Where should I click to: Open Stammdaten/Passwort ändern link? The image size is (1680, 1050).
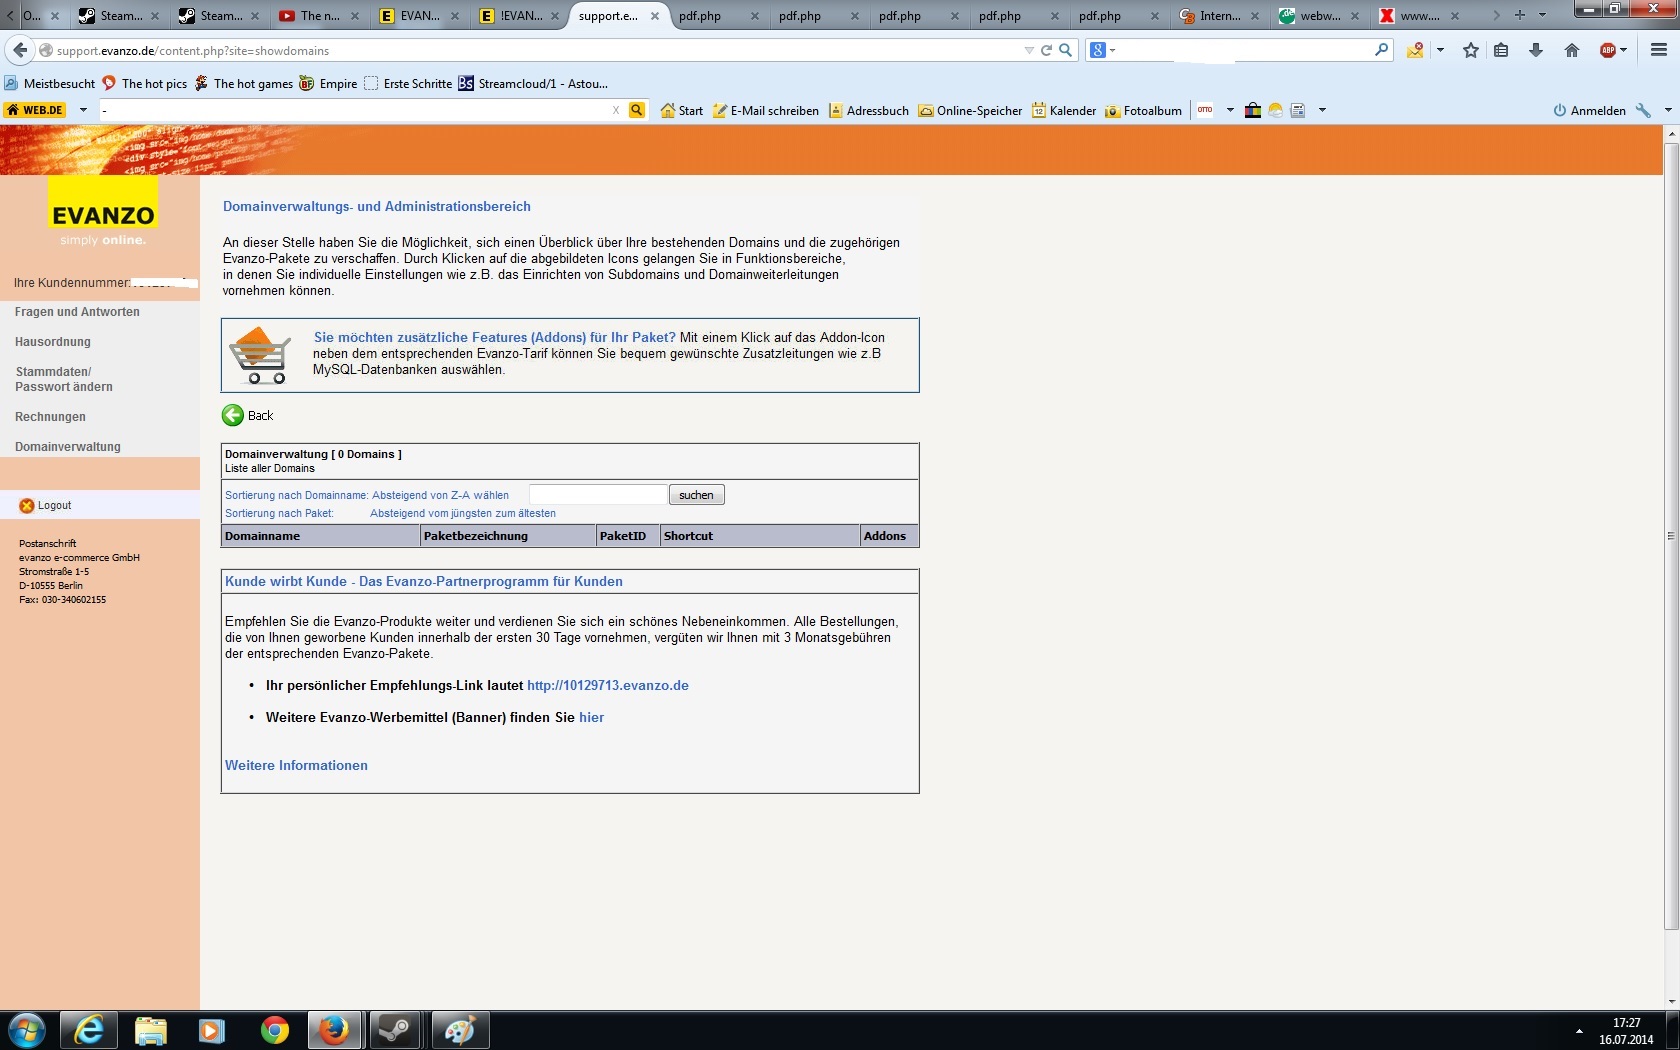click(x=64, y=379)
